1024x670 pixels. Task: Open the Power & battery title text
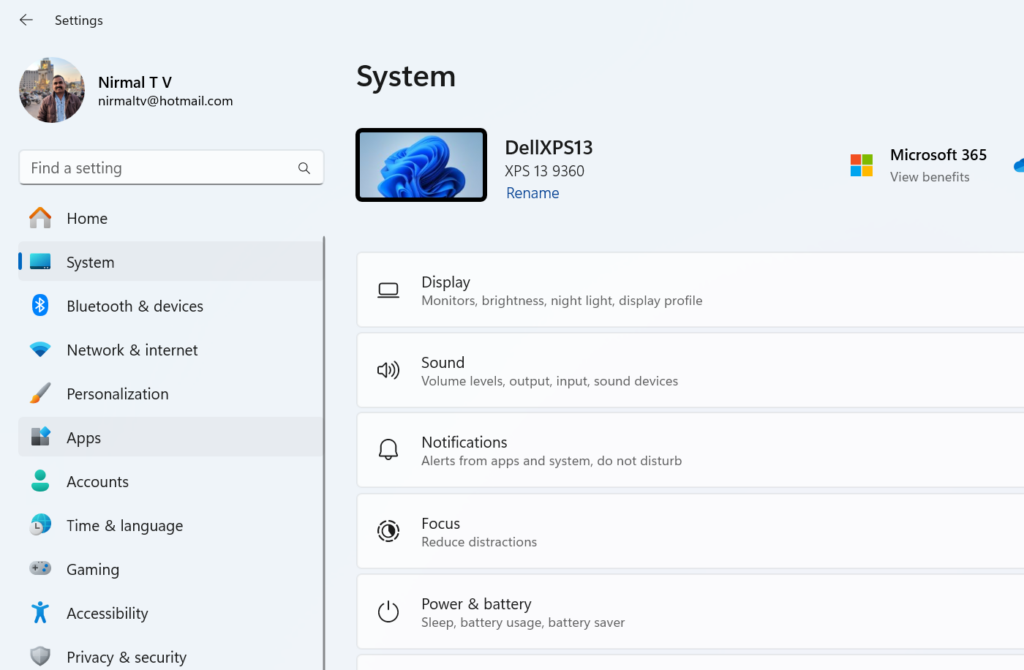pos(476,604)
